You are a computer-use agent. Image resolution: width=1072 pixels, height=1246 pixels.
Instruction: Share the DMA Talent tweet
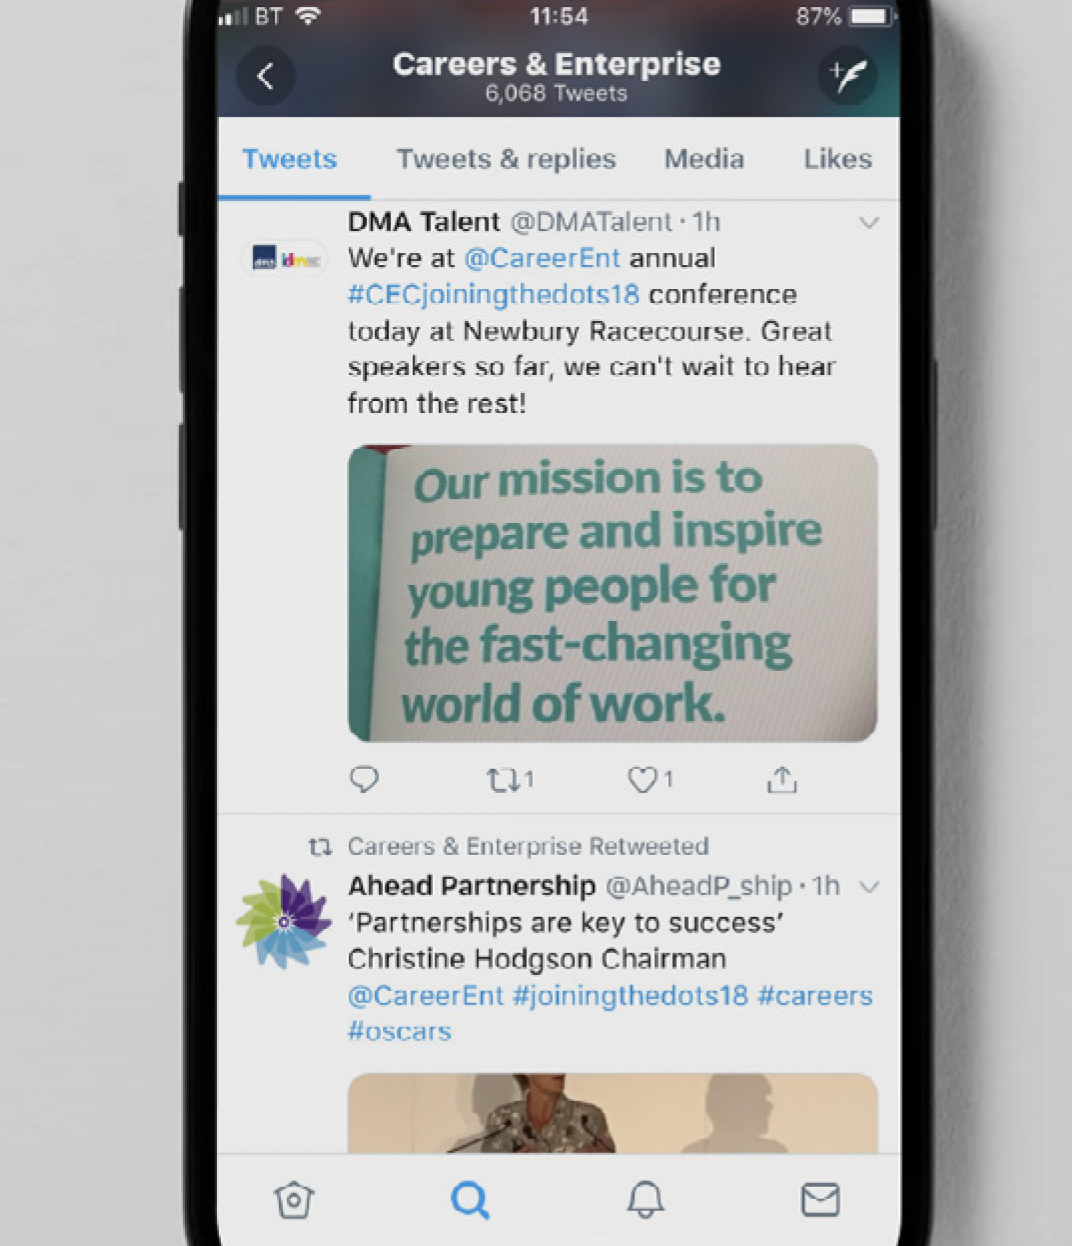click(x=782, y=780)
